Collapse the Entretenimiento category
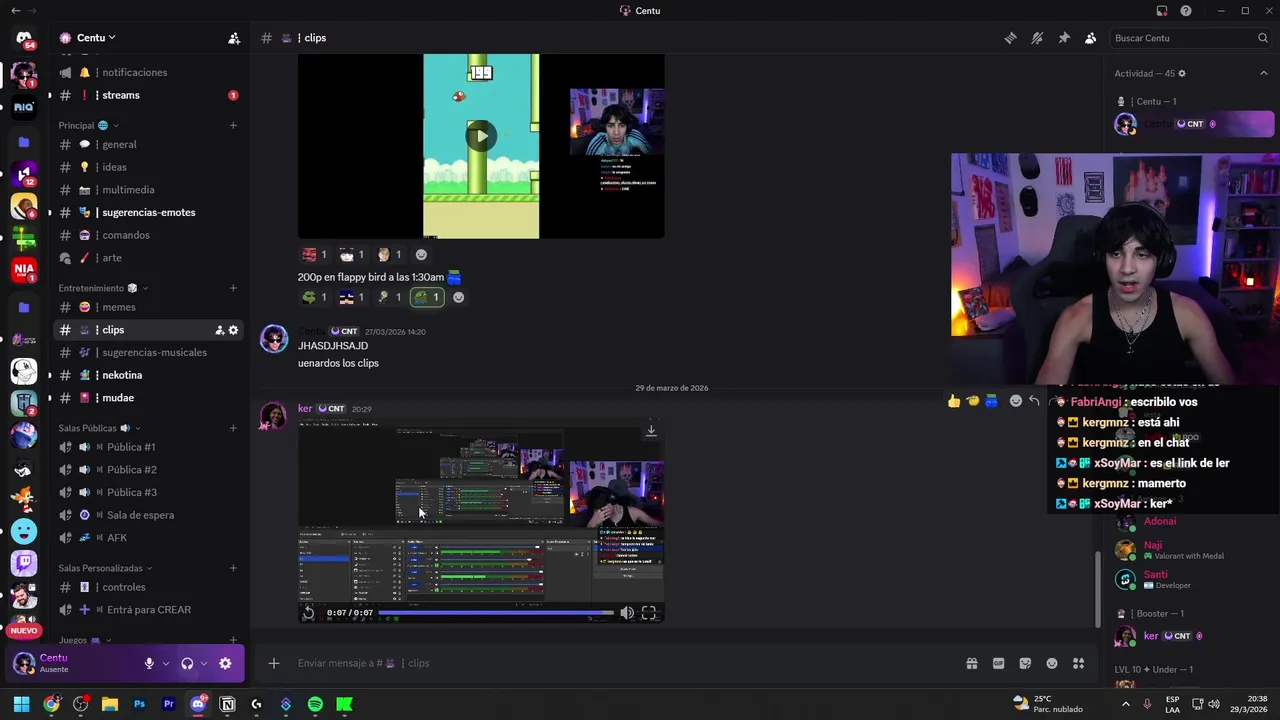This screenshot has height=720, width=1280. pyautogui.click(x=103, y=288)
